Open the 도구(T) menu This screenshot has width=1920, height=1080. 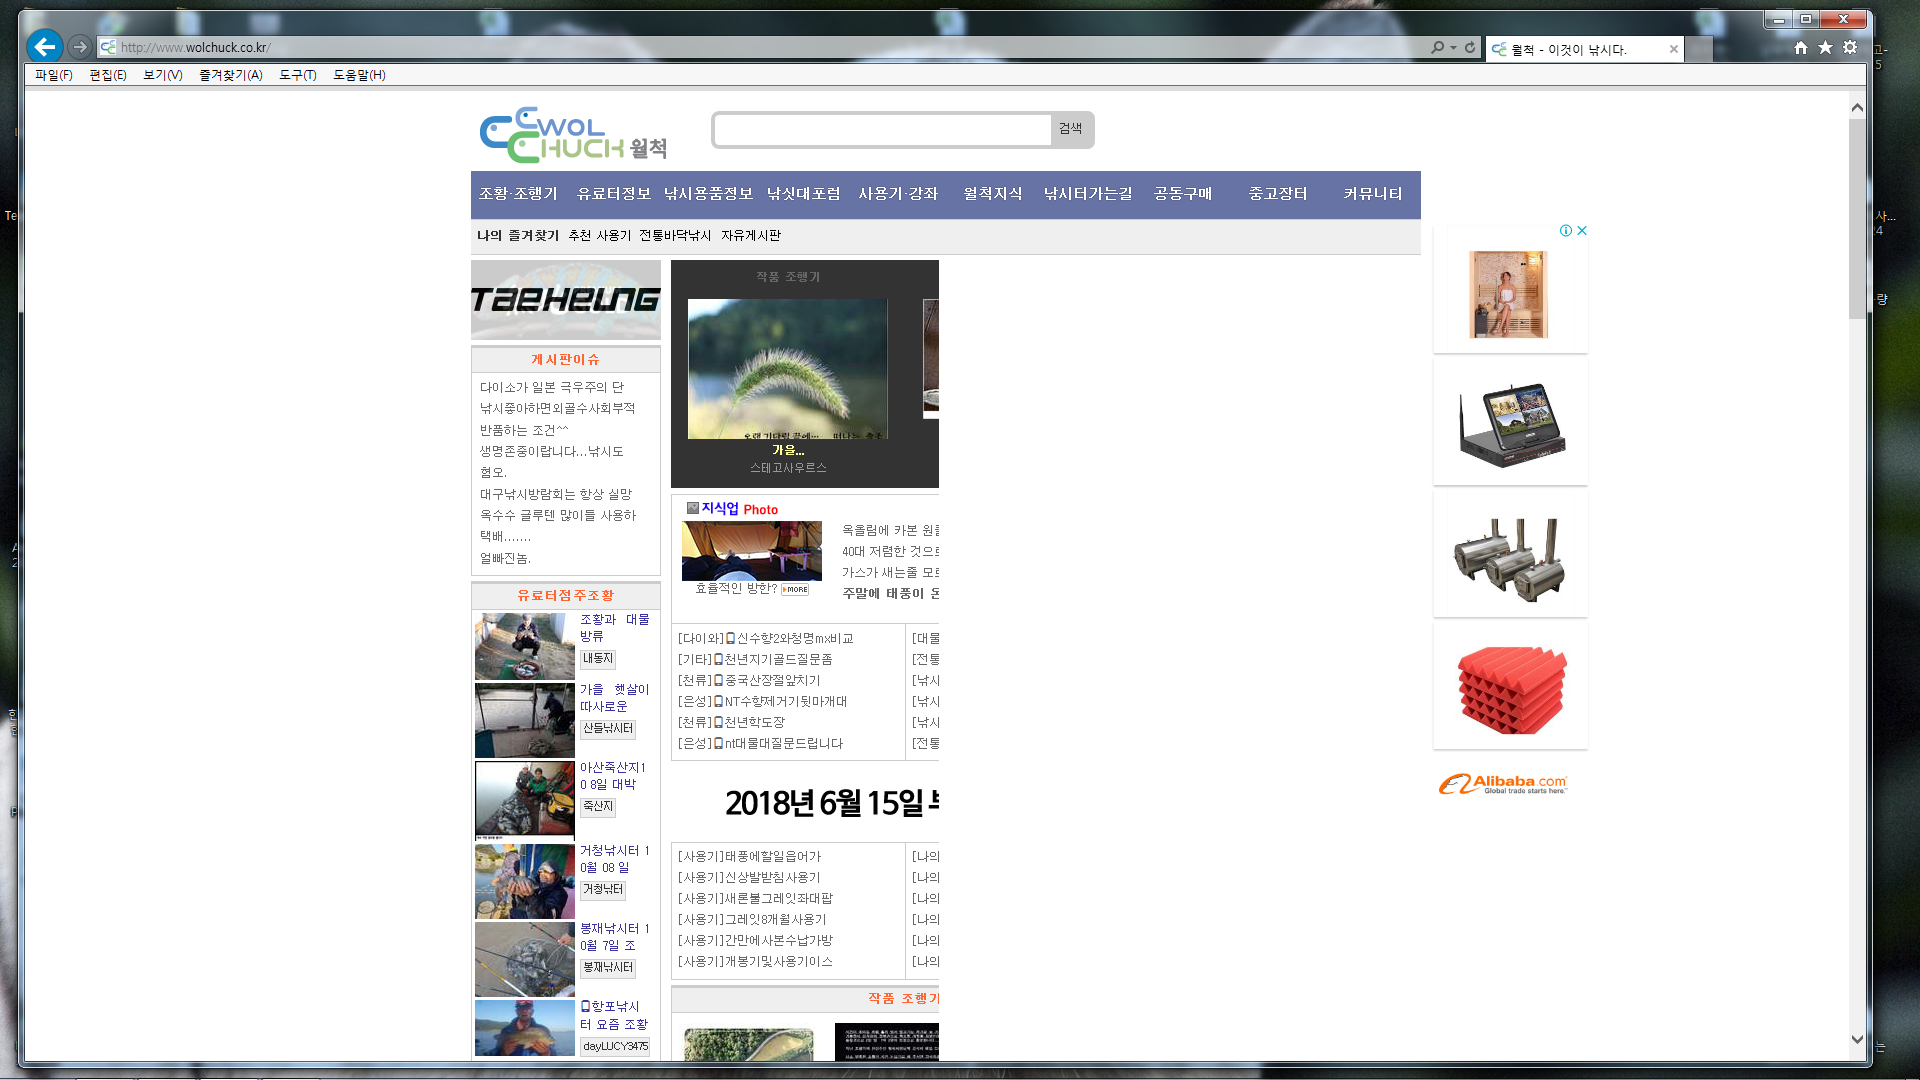coord(297,75)
